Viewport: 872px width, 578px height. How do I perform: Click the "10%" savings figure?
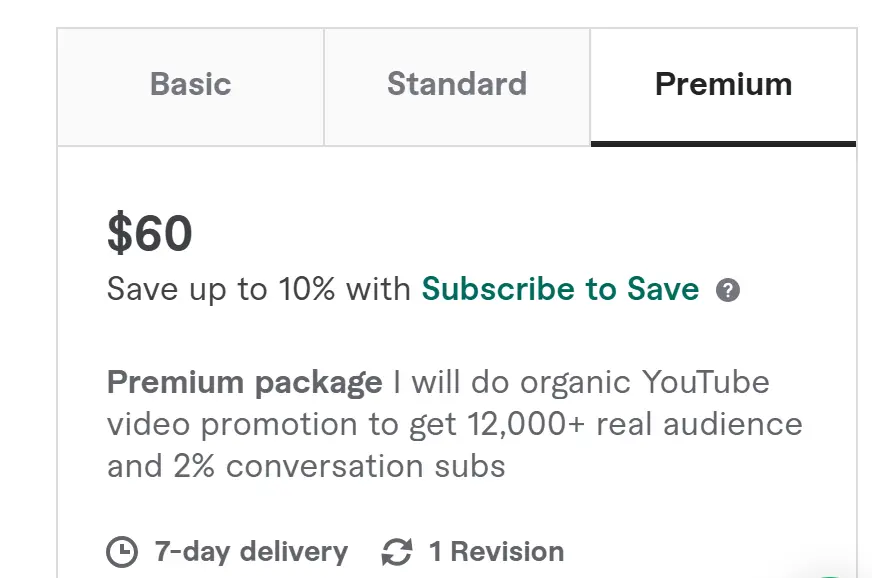pyautogui.click(x=307, y=289)
